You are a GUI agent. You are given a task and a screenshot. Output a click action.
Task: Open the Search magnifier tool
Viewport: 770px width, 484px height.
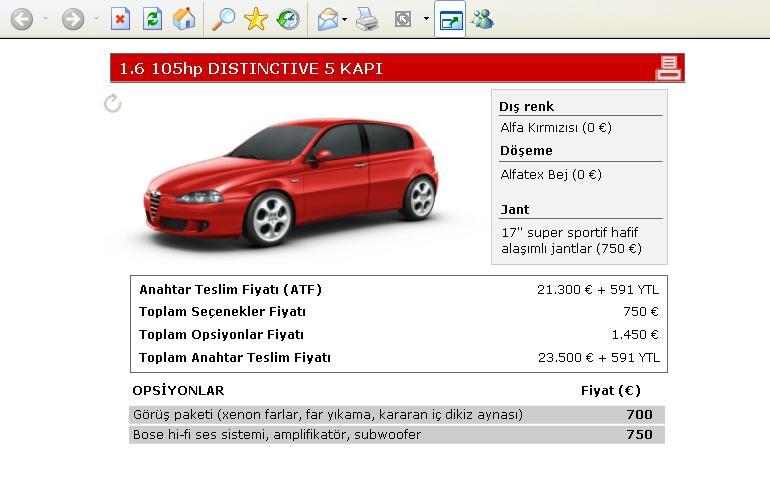pyautogui.click(x=223, y=19)
